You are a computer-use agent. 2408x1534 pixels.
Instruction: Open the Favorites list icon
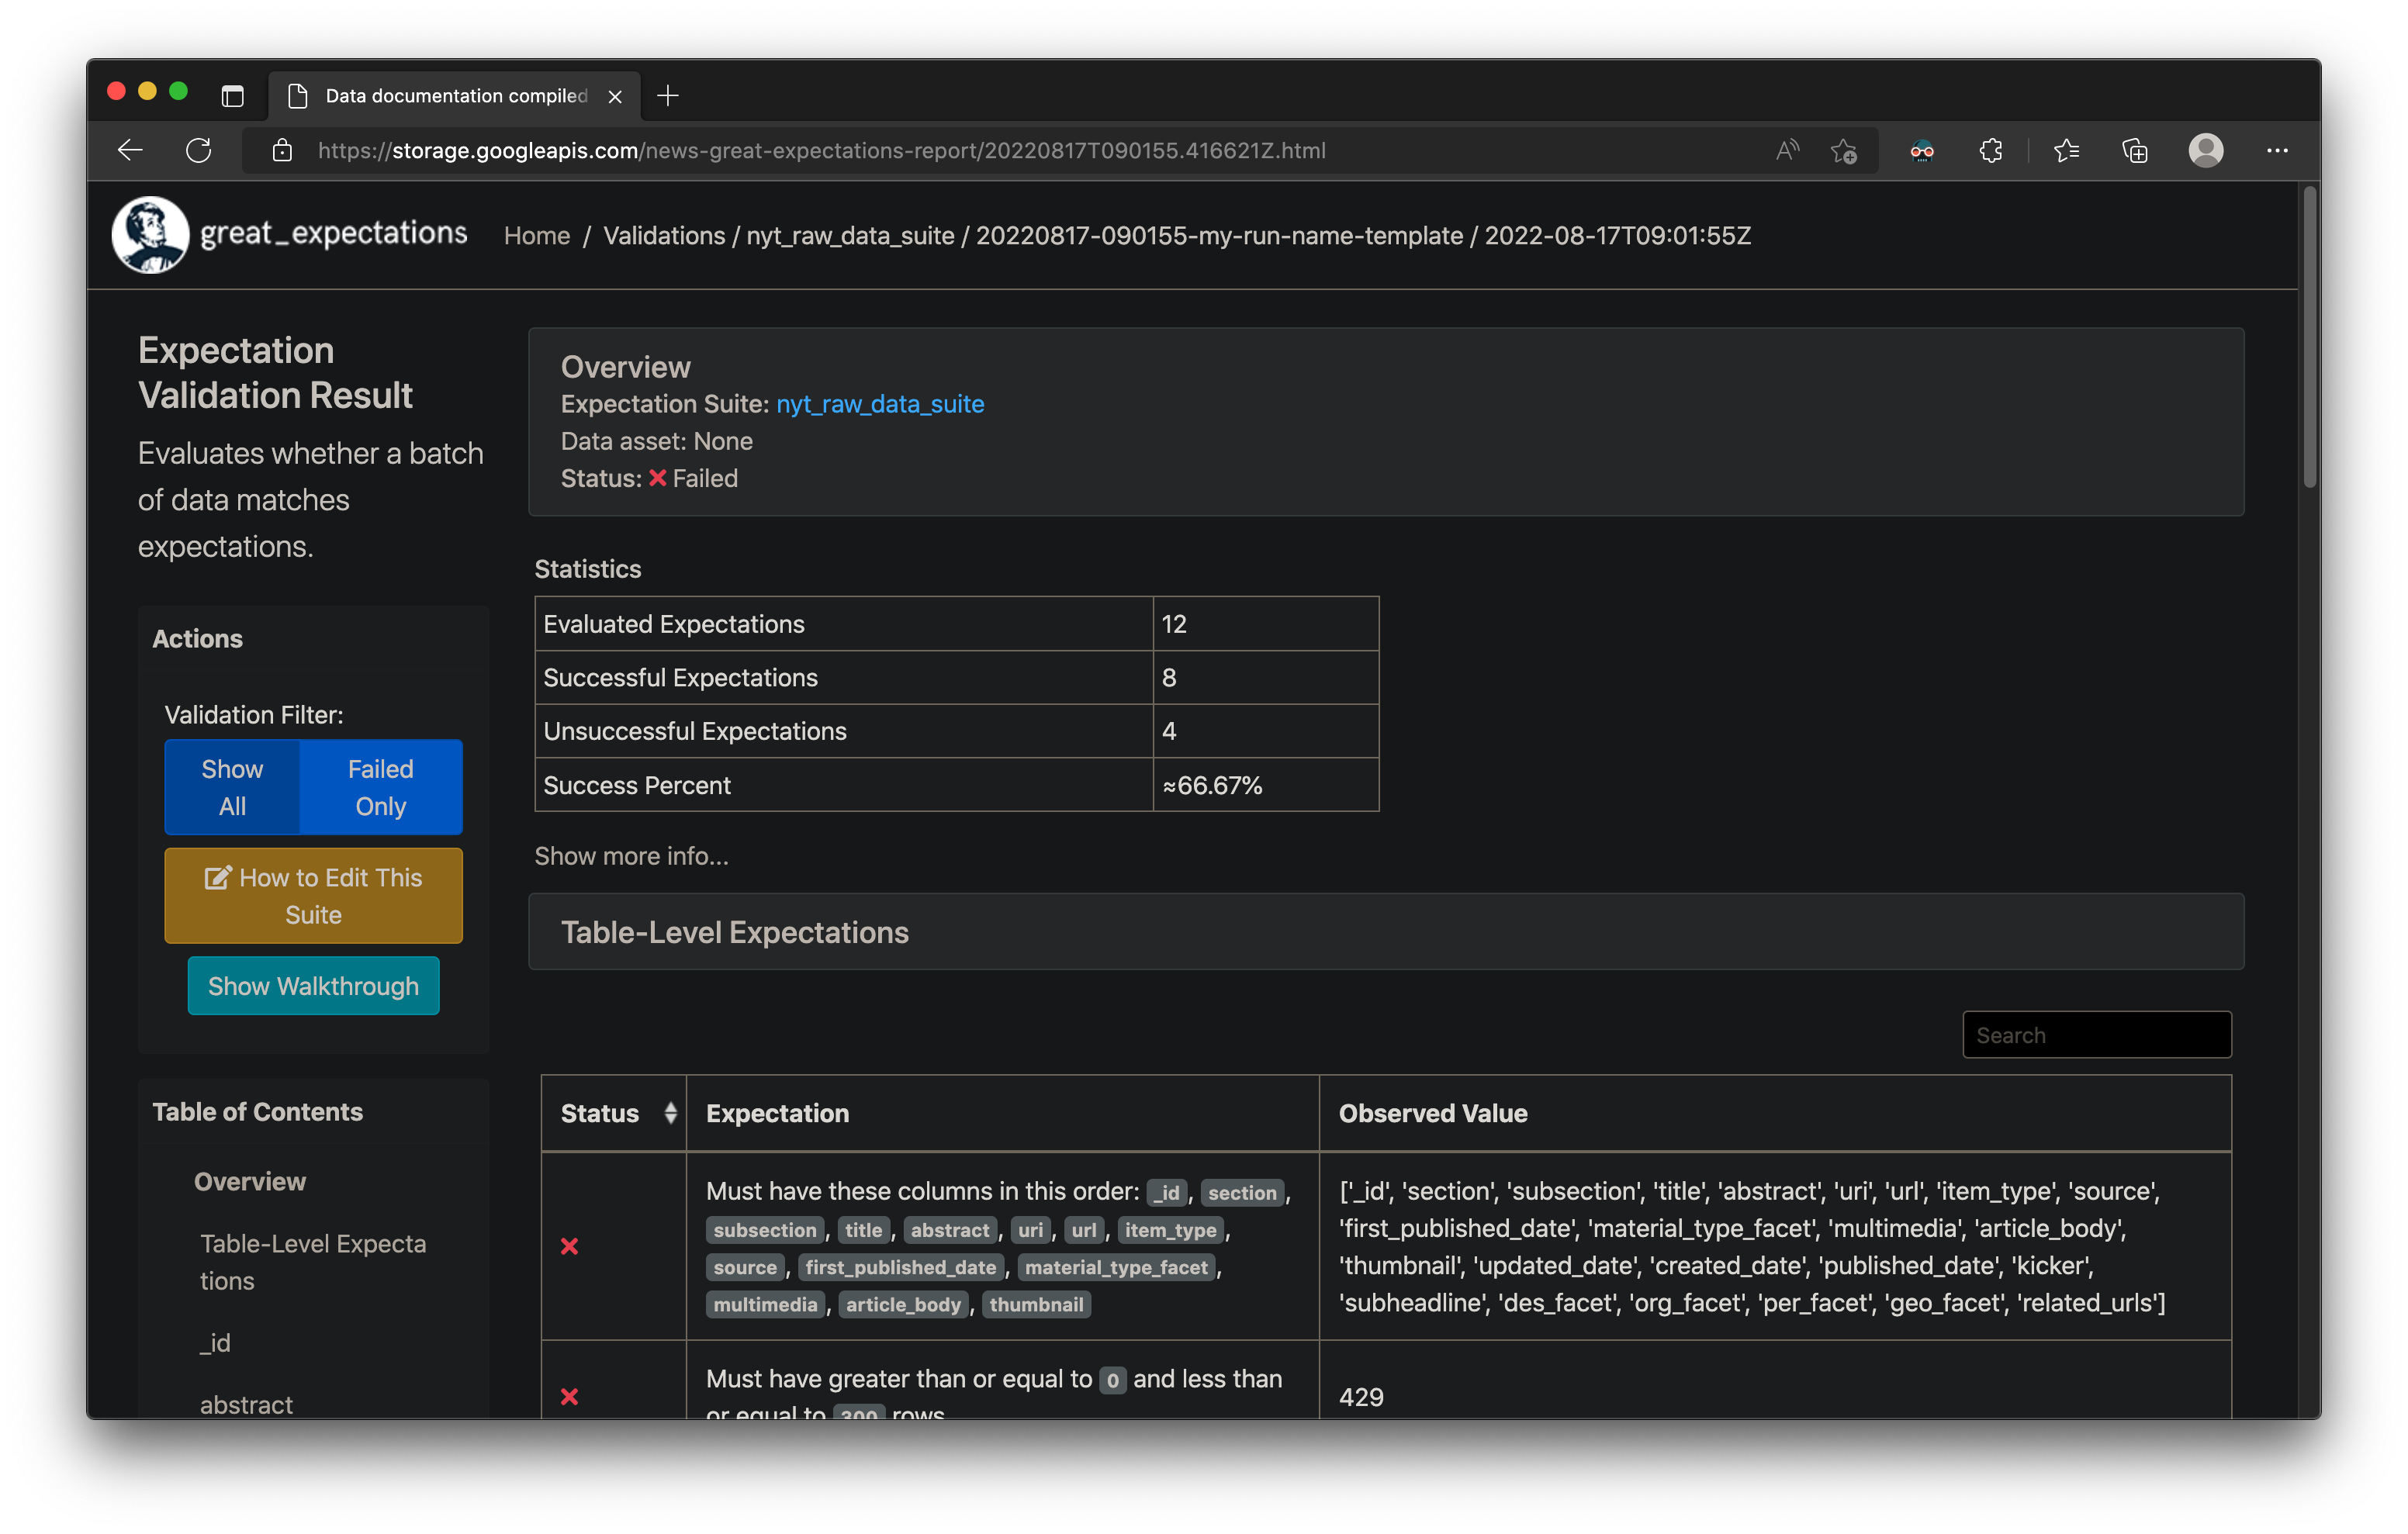pos(2066,150)
